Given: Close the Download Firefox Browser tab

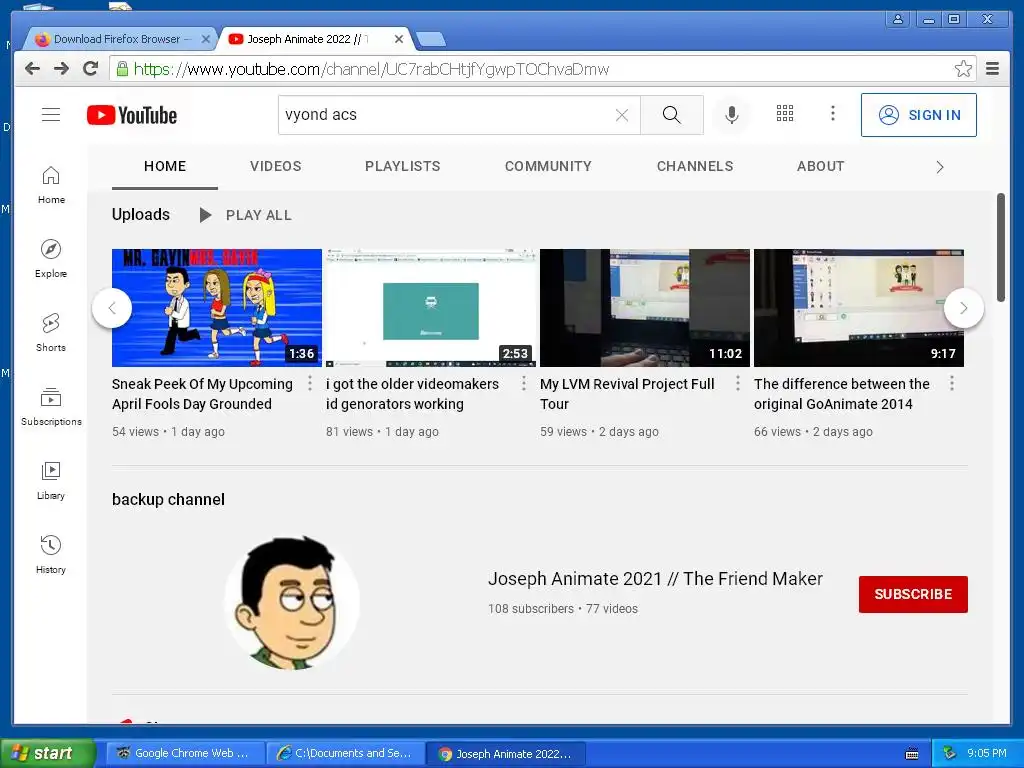Looking at the screenshot, I should pos(205,39).
